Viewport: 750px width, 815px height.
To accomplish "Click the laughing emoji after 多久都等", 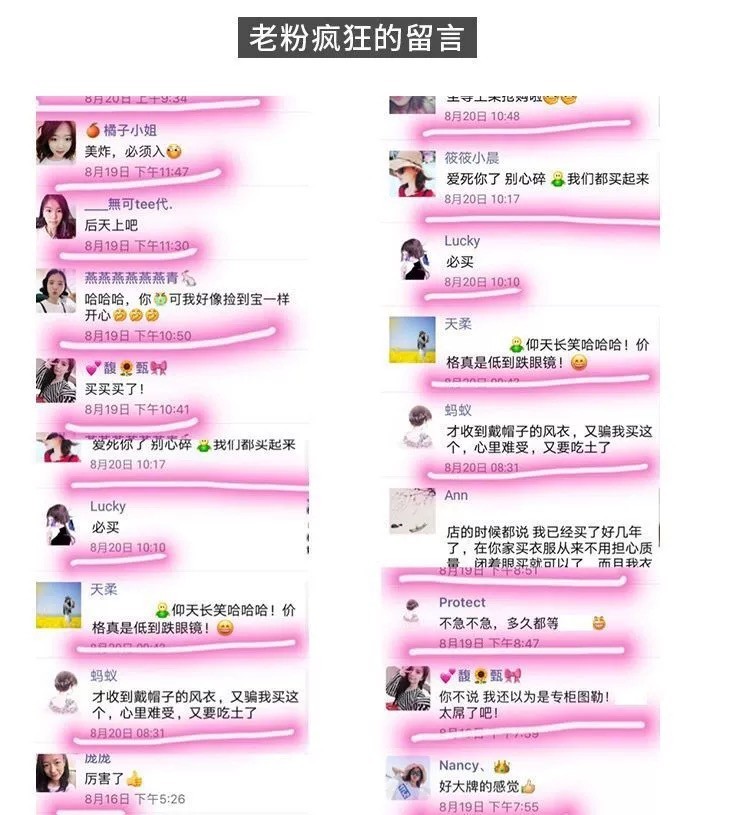I will coord(599,623).
